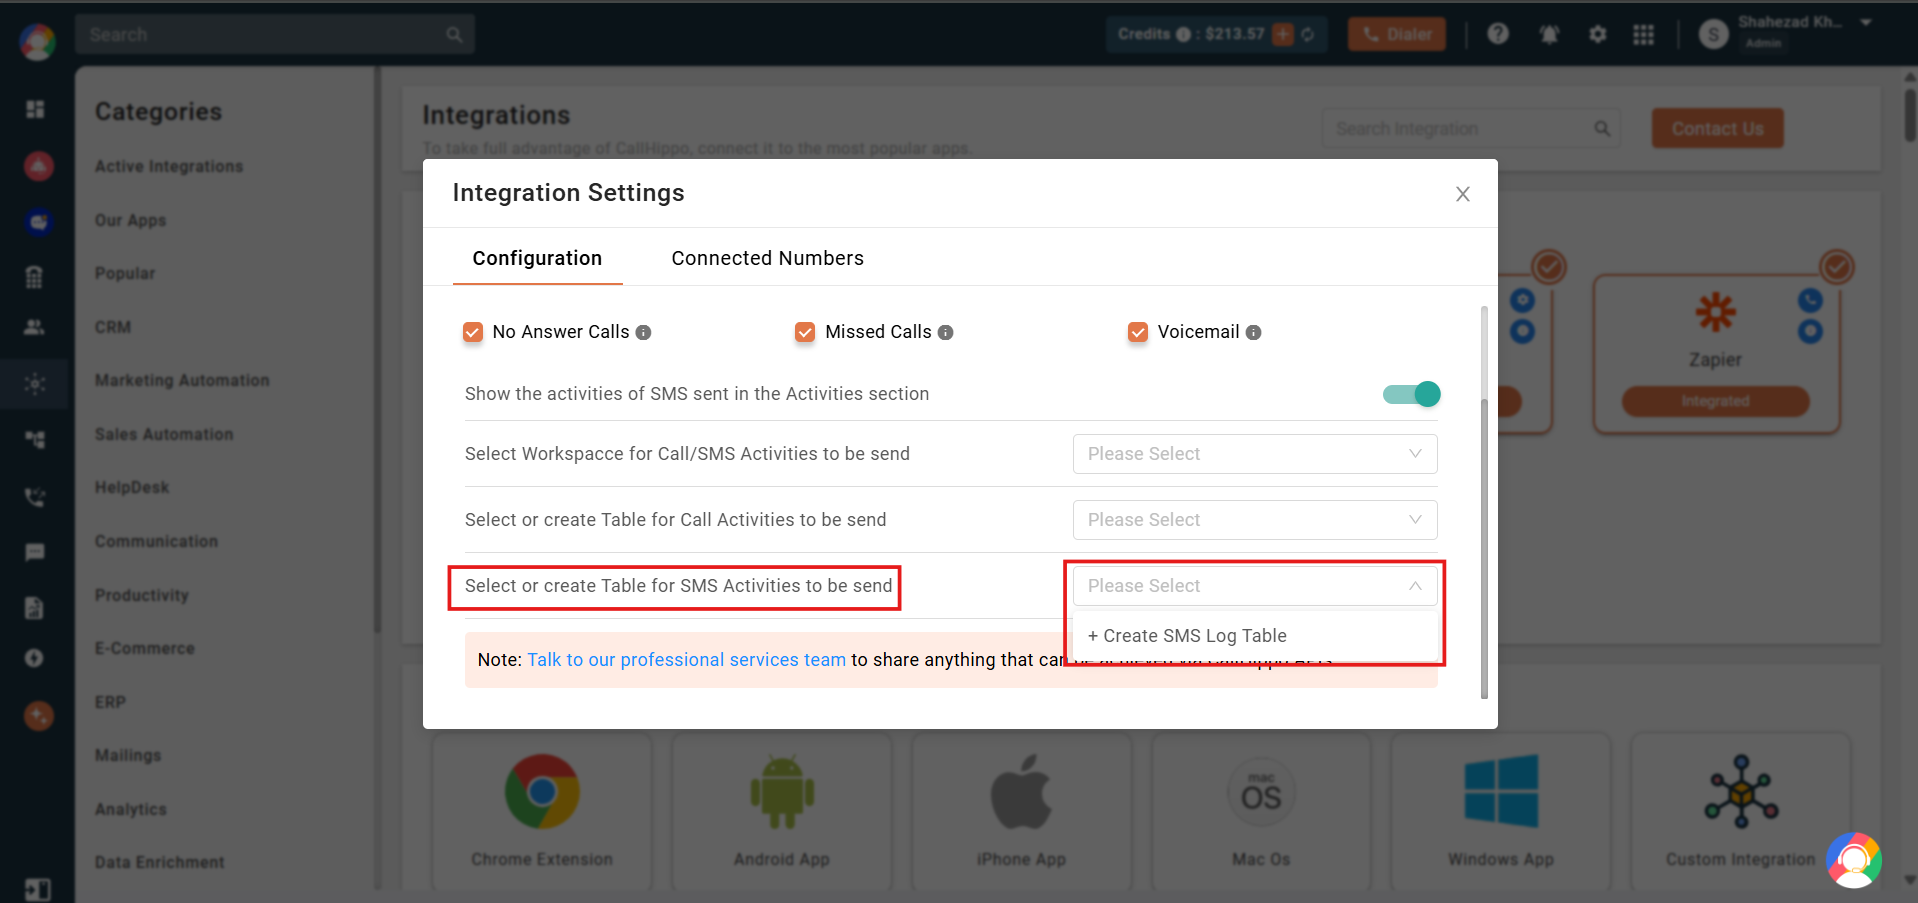Open the apps grid icon

[1643, 34]
